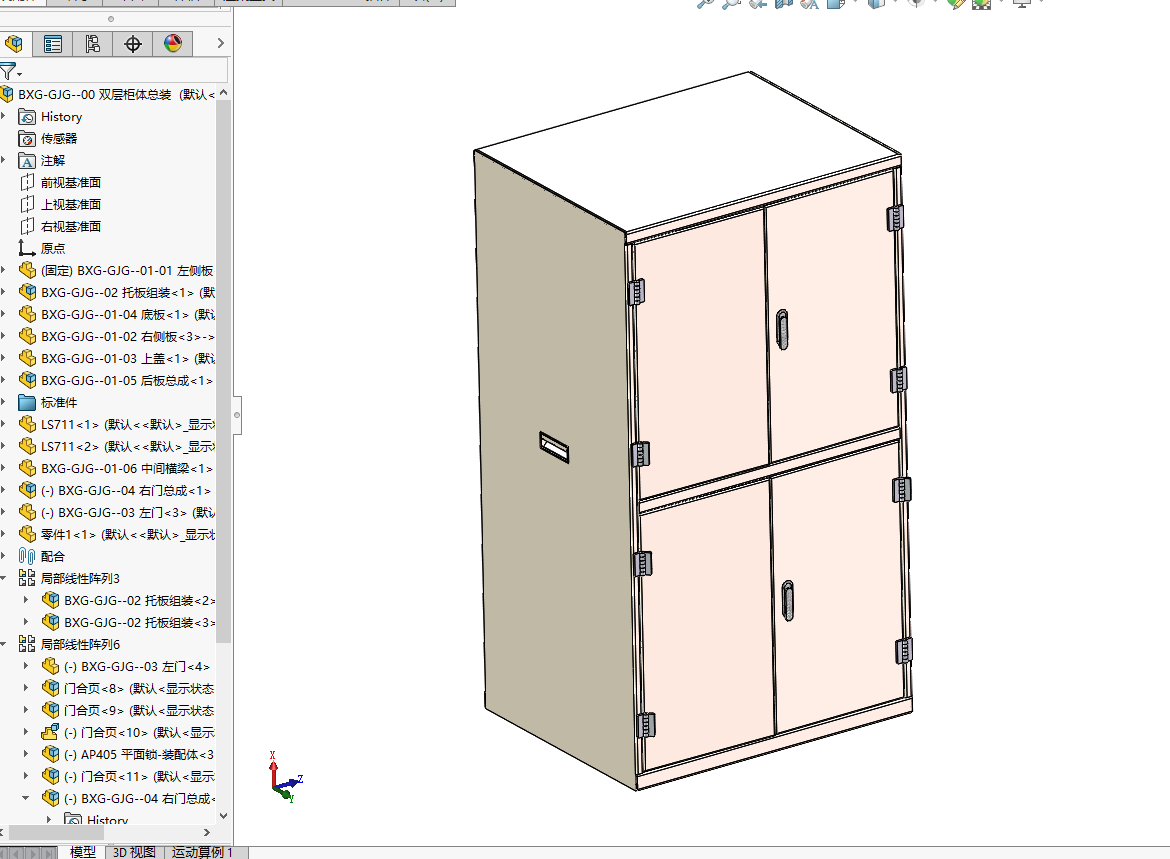The height and width of the screenshot is (859, 1170).
Task: Select the 局部线性阵列6 pattern icon
Action: [27, 643]
